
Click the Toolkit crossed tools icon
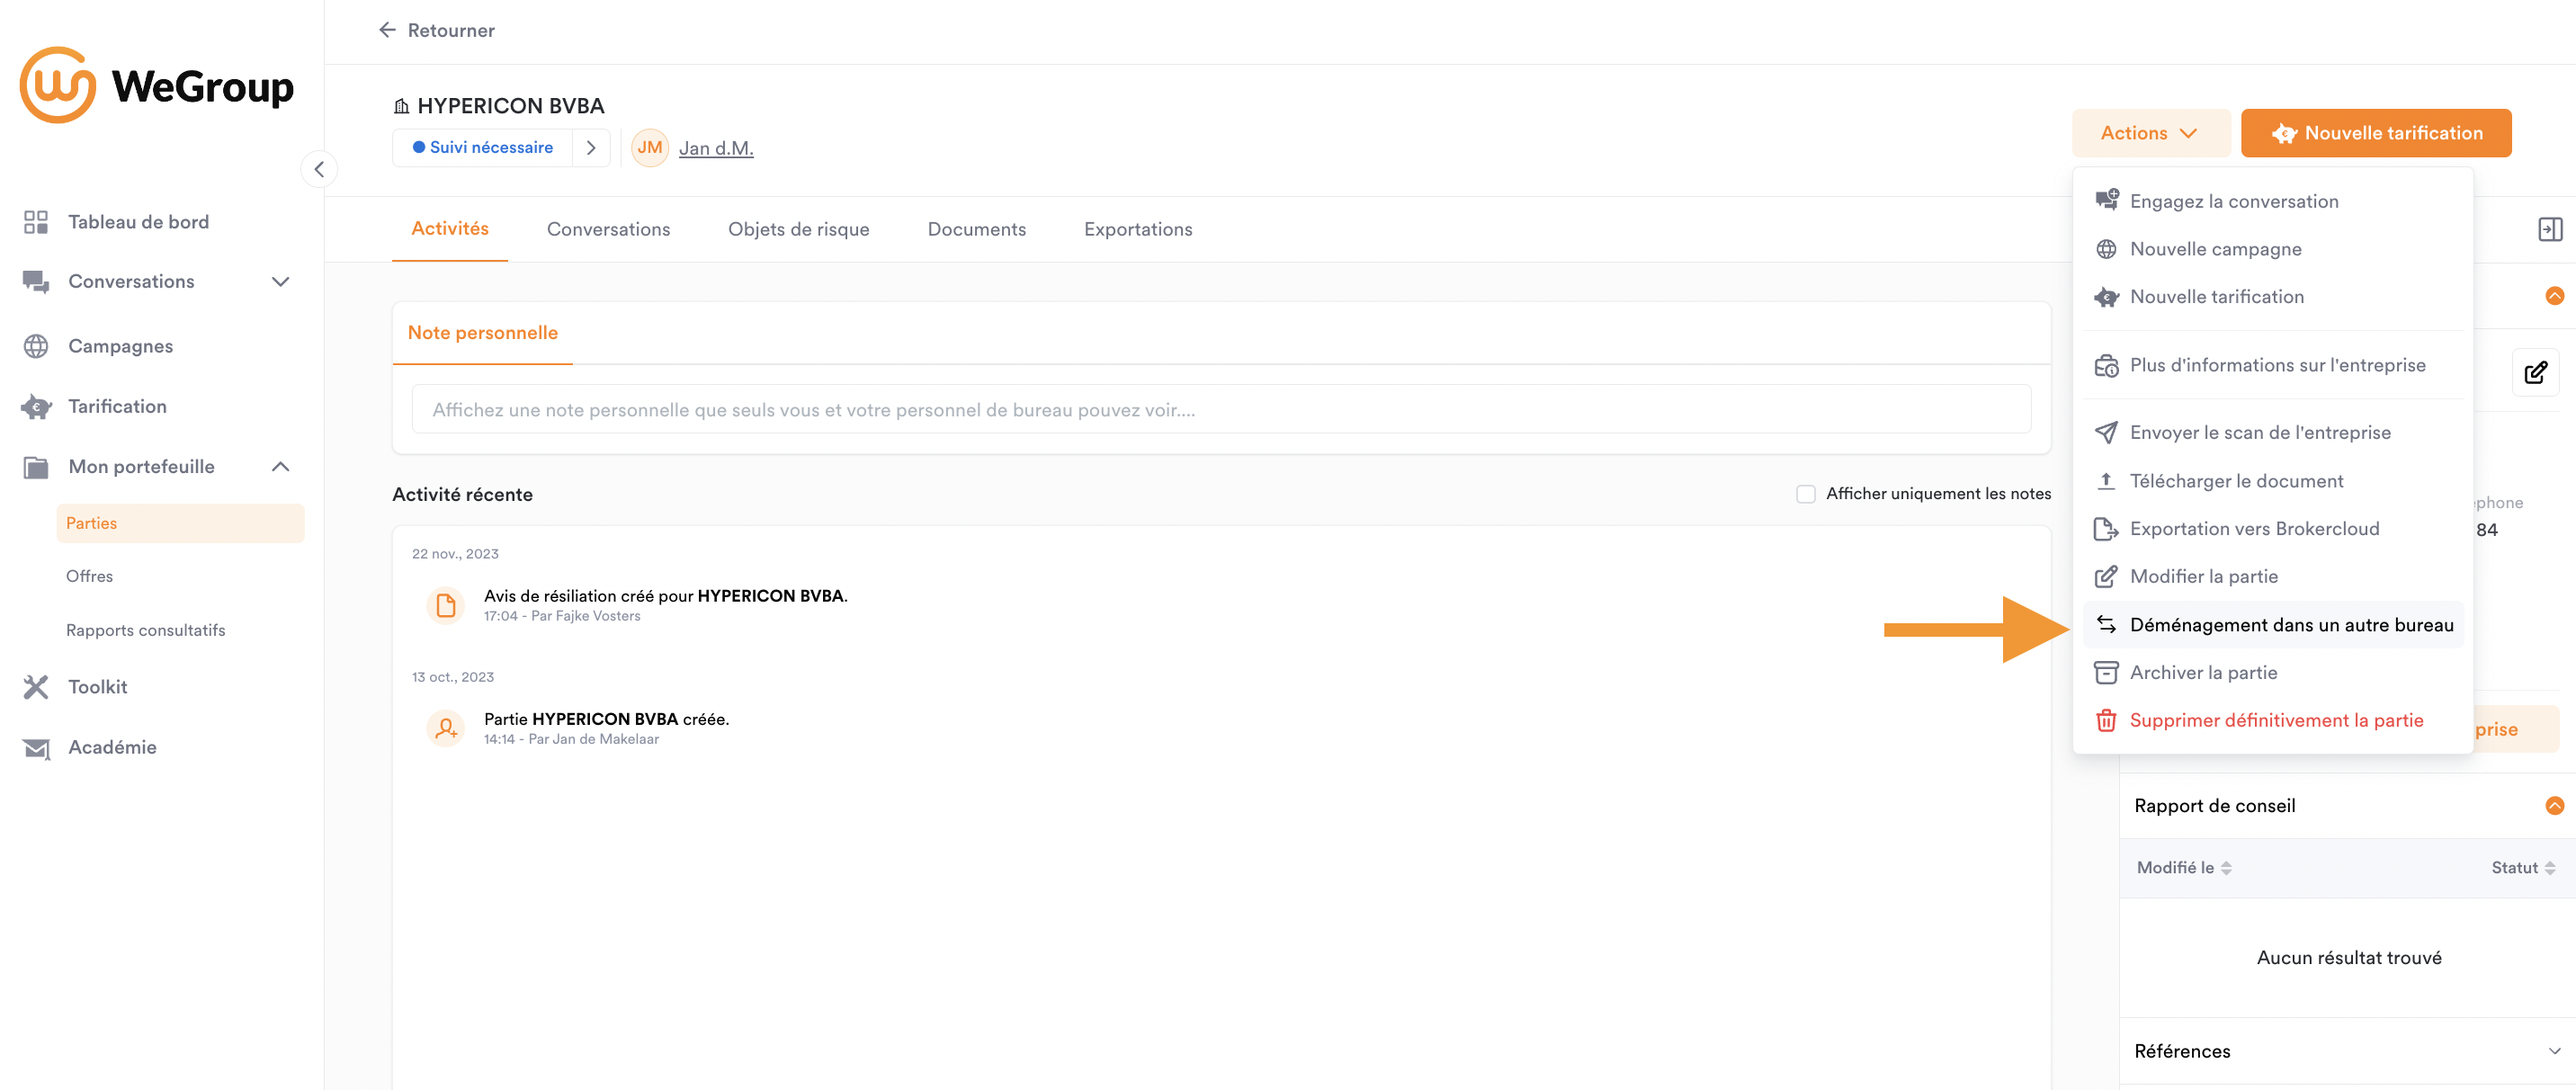36,687
